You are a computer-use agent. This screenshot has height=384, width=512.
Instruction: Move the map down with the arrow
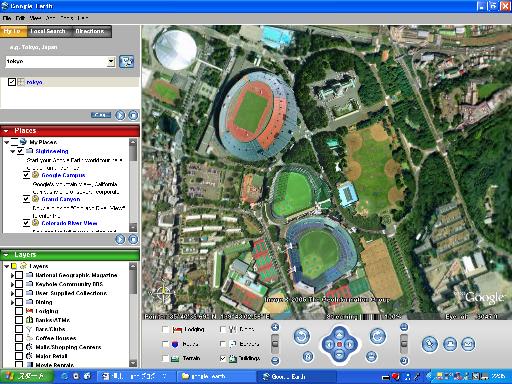tap(339, 355)
